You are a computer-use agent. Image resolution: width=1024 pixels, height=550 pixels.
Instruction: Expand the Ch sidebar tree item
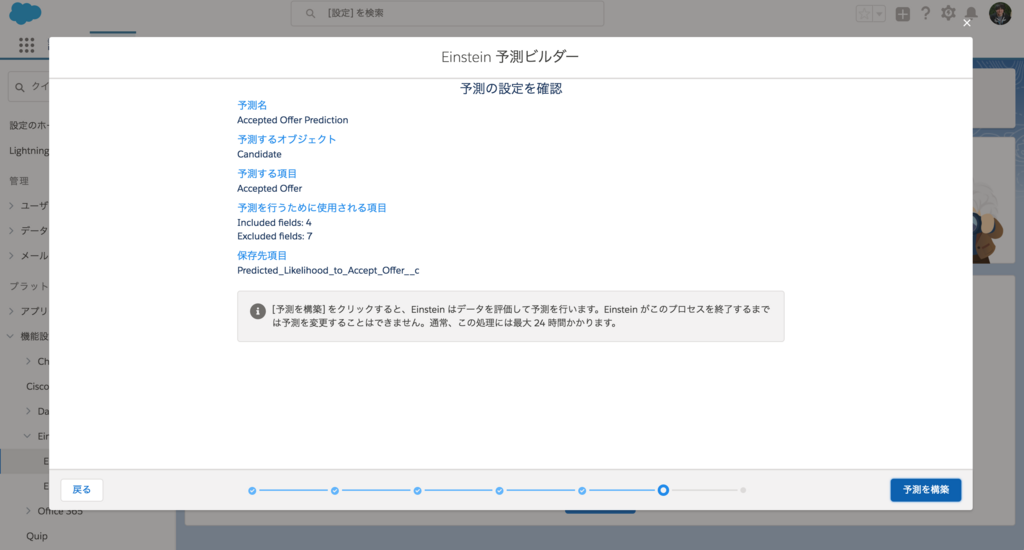28,361
